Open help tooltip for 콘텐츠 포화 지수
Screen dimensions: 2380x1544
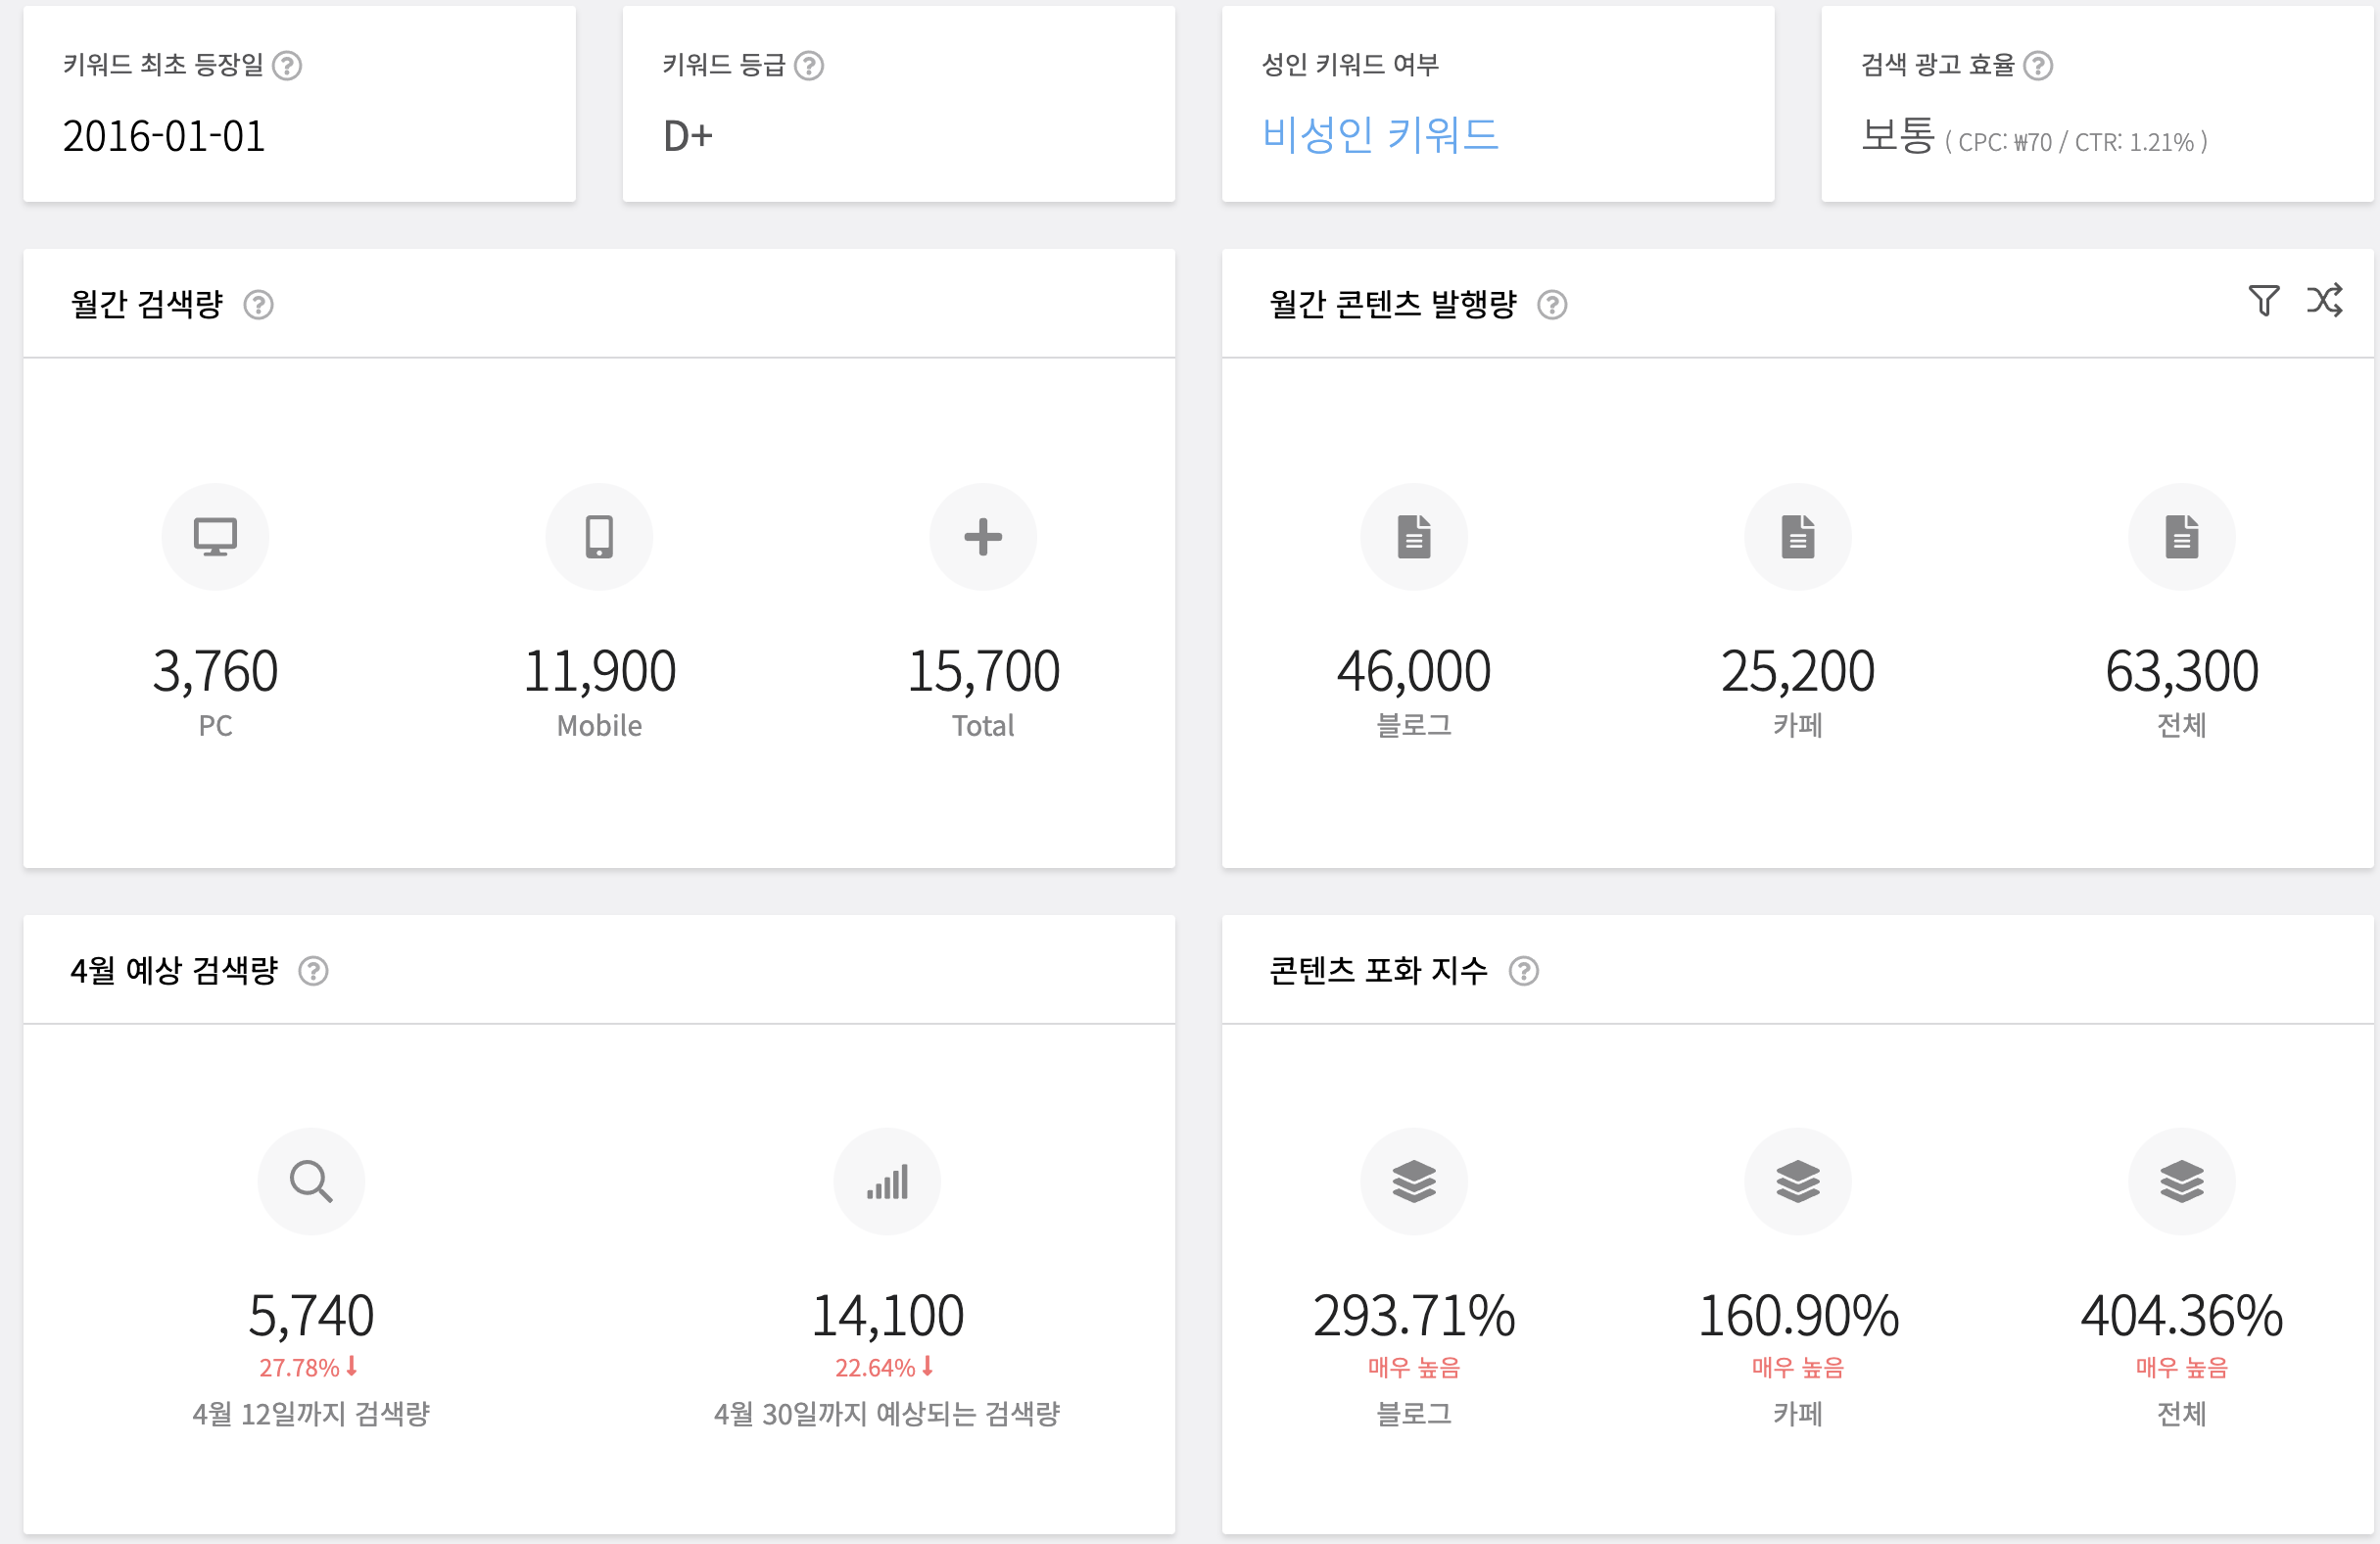click(x=1524, y=970)
